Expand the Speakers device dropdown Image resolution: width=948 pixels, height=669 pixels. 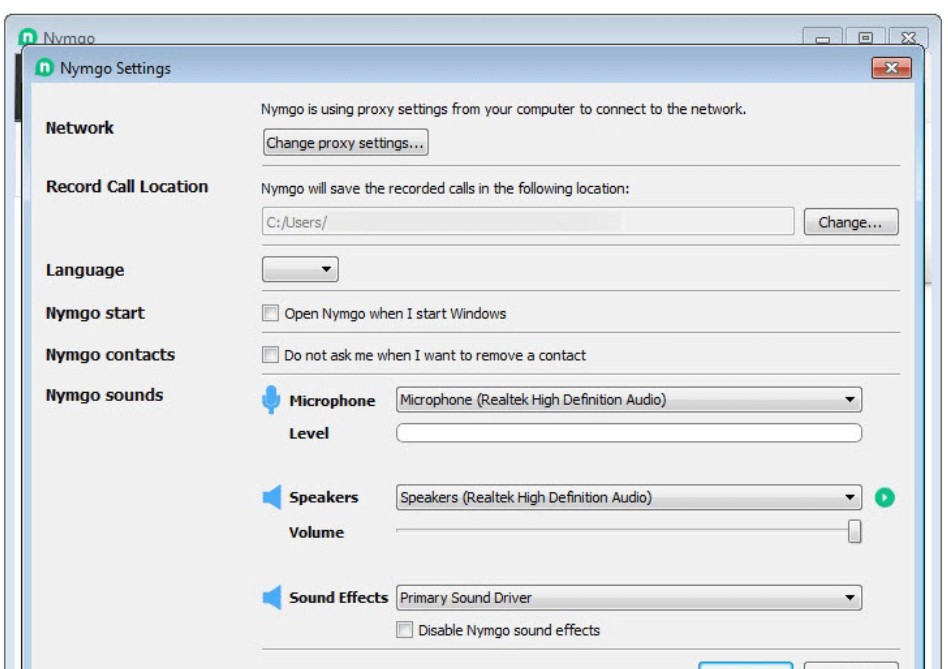[629, 497]
